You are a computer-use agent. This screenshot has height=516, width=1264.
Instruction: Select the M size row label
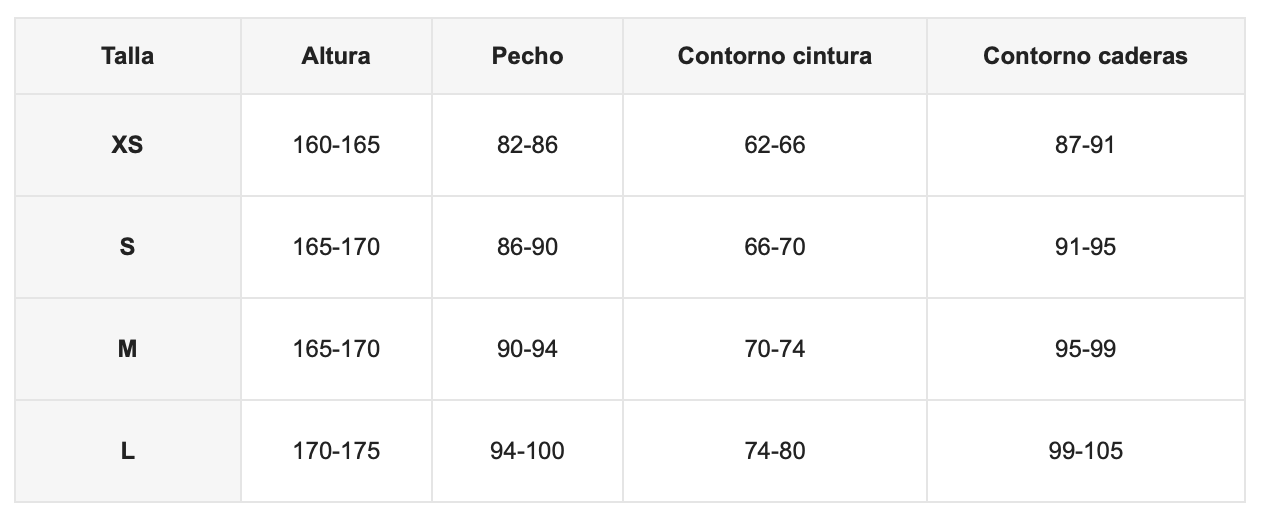[x=127, y=349]
